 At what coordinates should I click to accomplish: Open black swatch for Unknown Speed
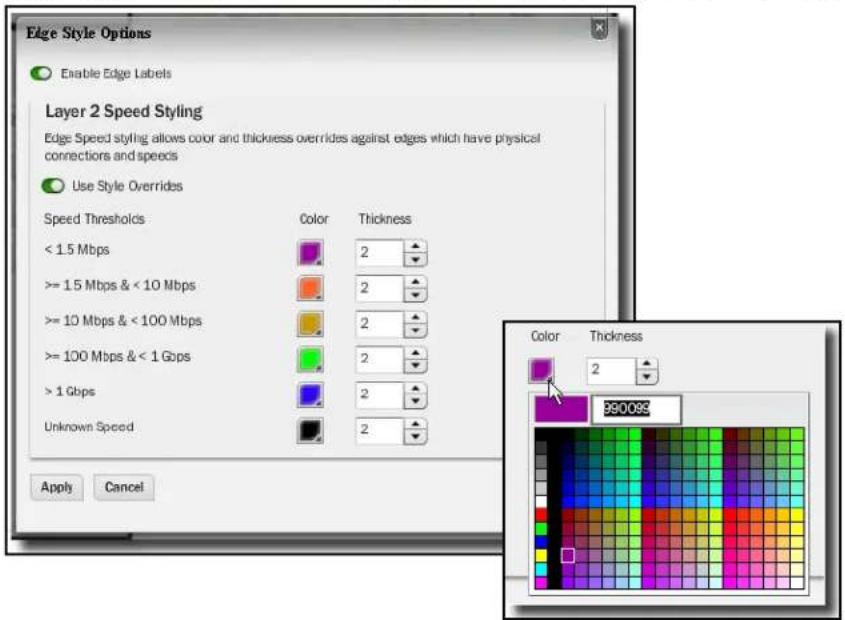click(310, 430)
